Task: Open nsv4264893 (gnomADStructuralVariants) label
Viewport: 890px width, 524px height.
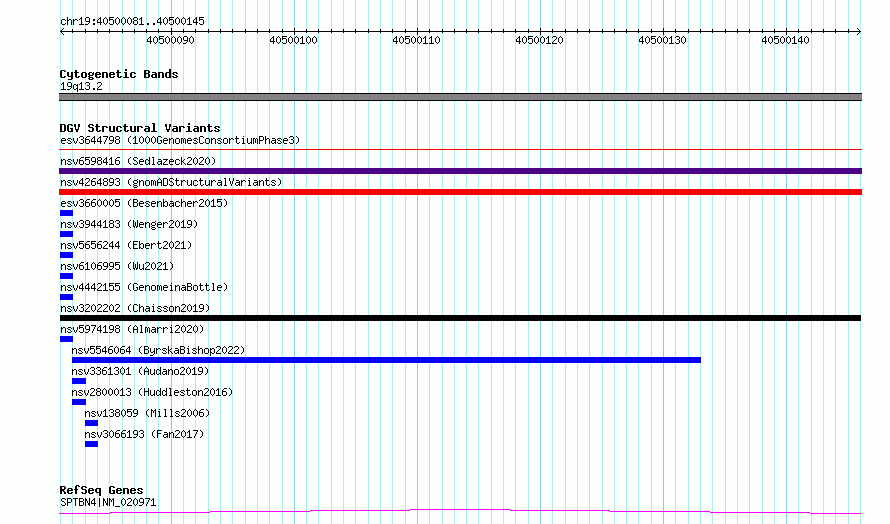Action: pyautogui.click(x=171, y=182)
